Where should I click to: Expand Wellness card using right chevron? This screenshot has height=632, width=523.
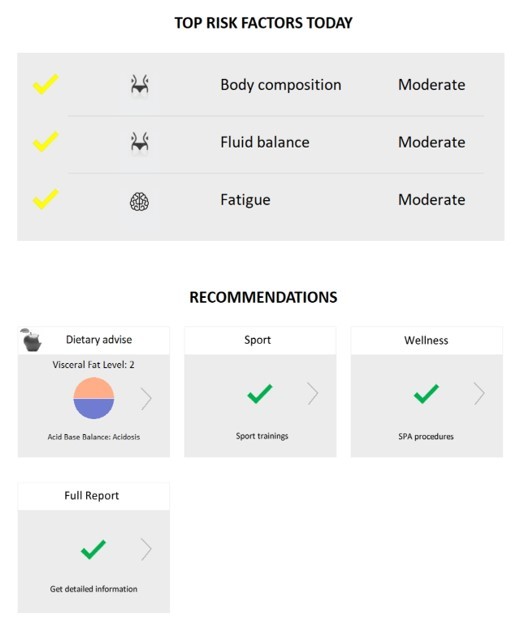tap(479, 393)
